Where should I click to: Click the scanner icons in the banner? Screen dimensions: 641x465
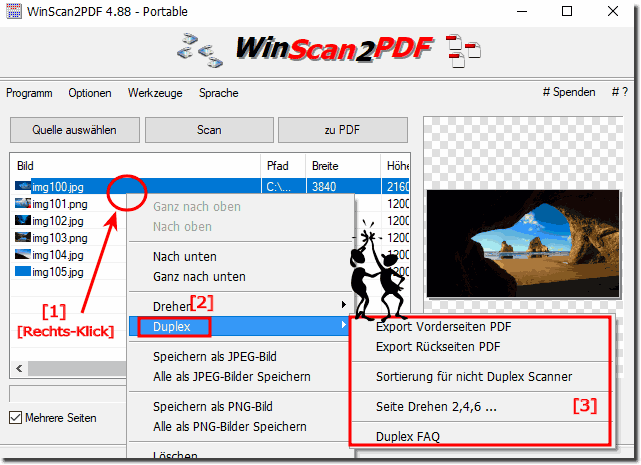point(200,51)
